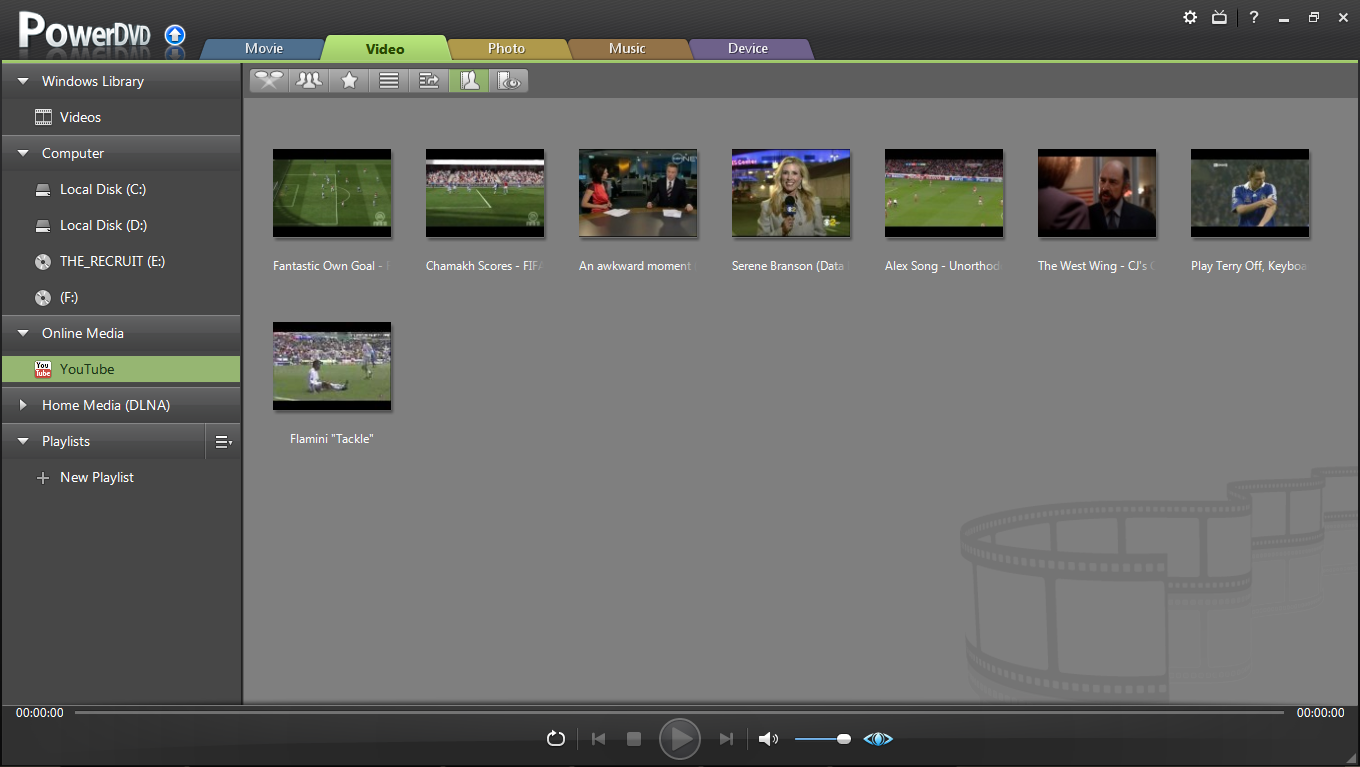Open the list lines icon in toolbar
1360x767 pixels.
[389, 81]
